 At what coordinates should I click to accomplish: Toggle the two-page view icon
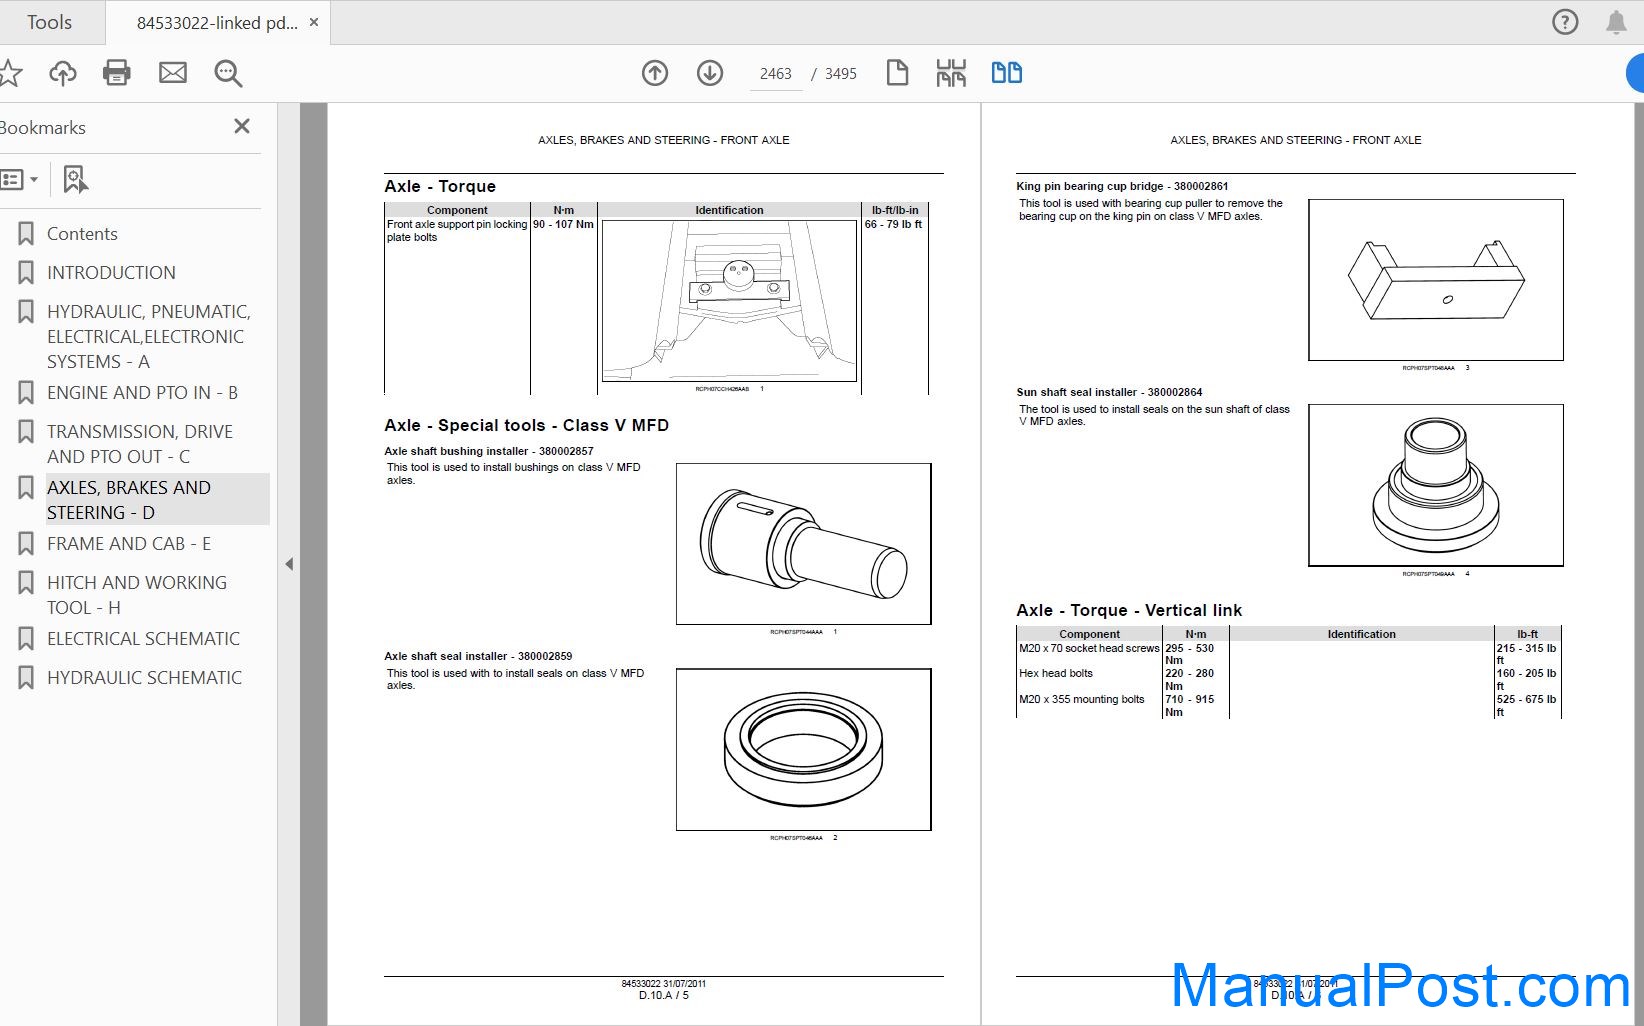pos(1007,73)
